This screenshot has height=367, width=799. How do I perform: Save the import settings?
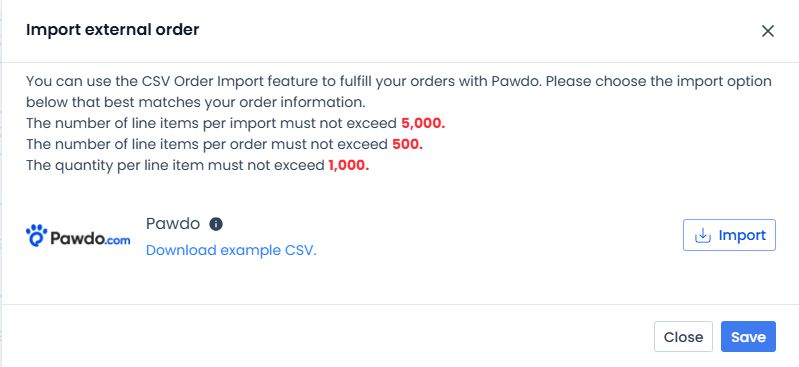click(x=748, y=336)
